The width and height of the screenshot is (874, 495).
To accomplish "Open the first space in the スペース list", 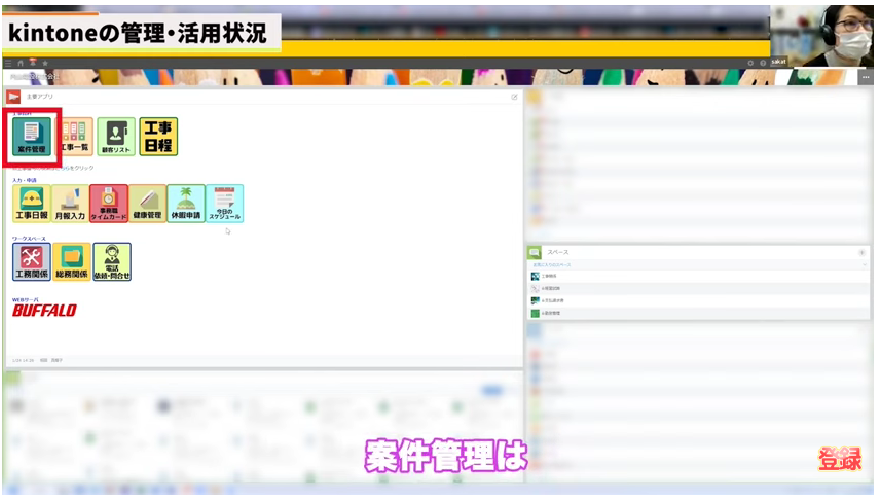I will (x=697, y=276).
